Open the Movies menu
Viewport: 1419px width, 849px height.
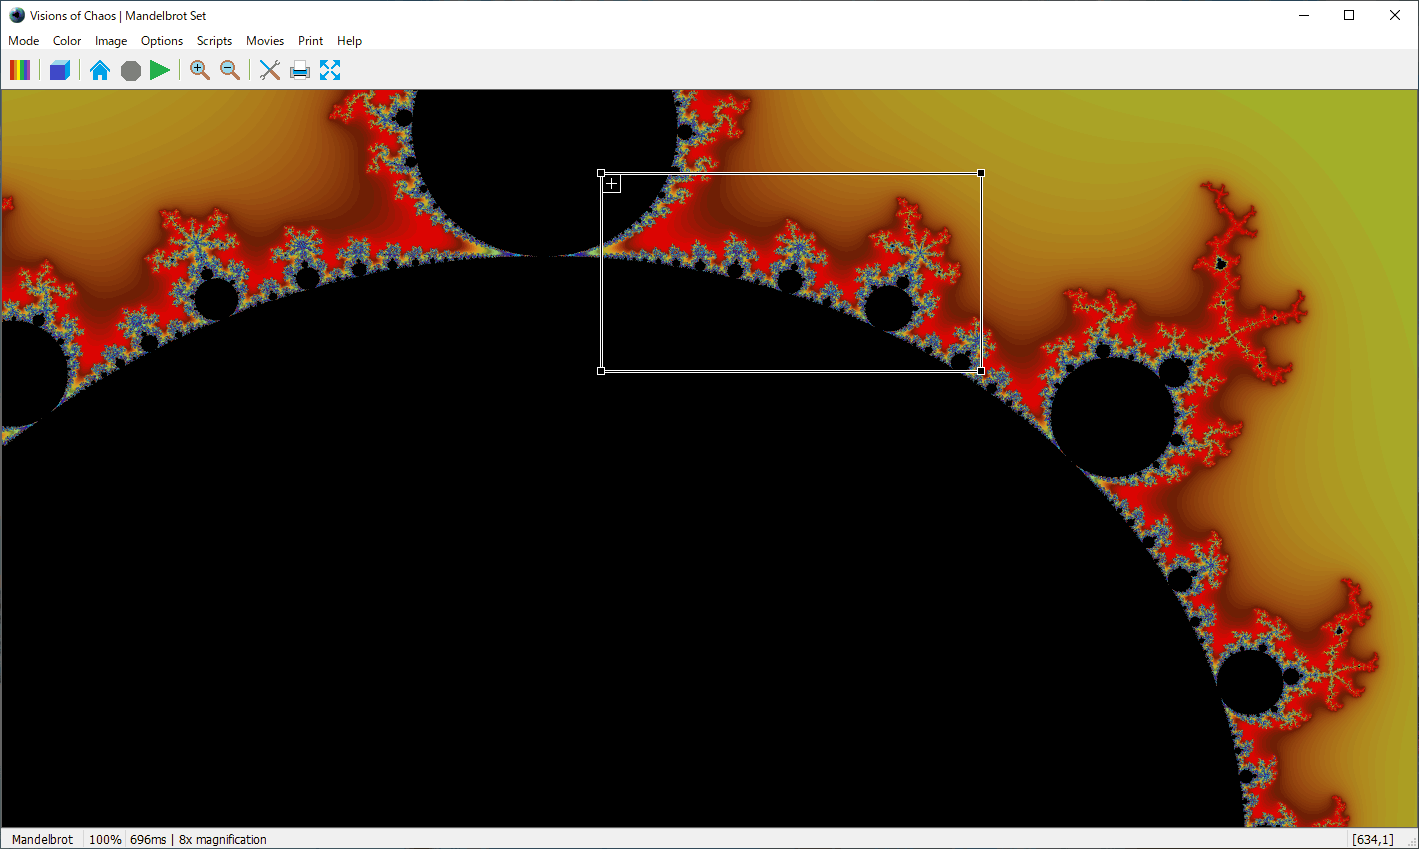(265, 41)
